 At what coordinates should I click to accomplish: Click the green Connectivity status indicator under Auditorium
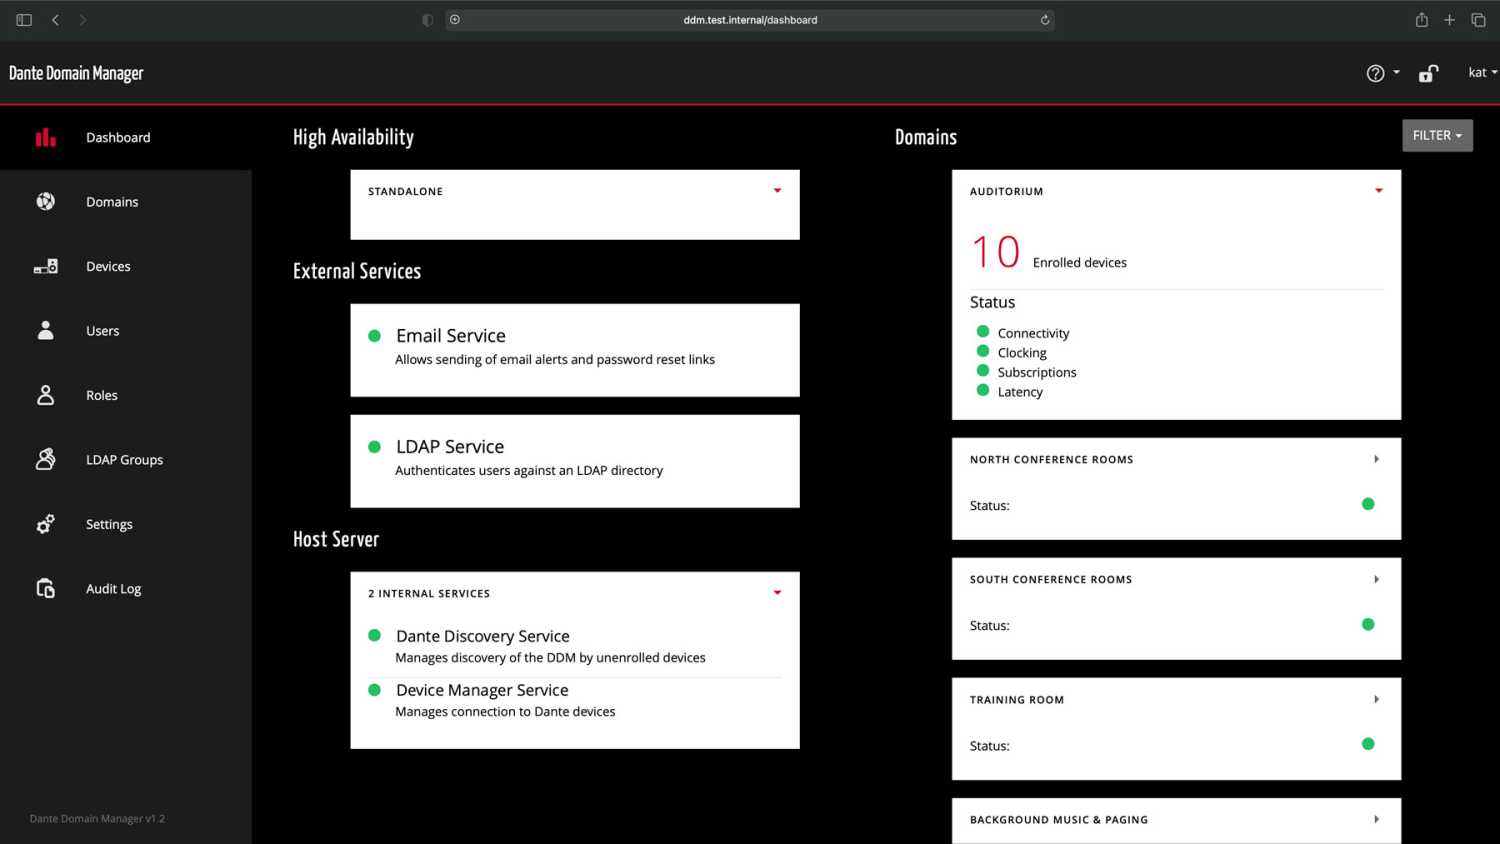982,332
